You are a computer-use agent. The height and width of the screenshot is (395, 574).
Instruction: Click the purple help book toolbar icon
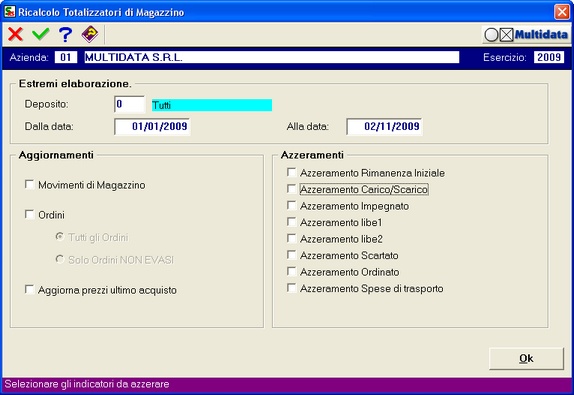pyautogui.click(x=90, y=34)
